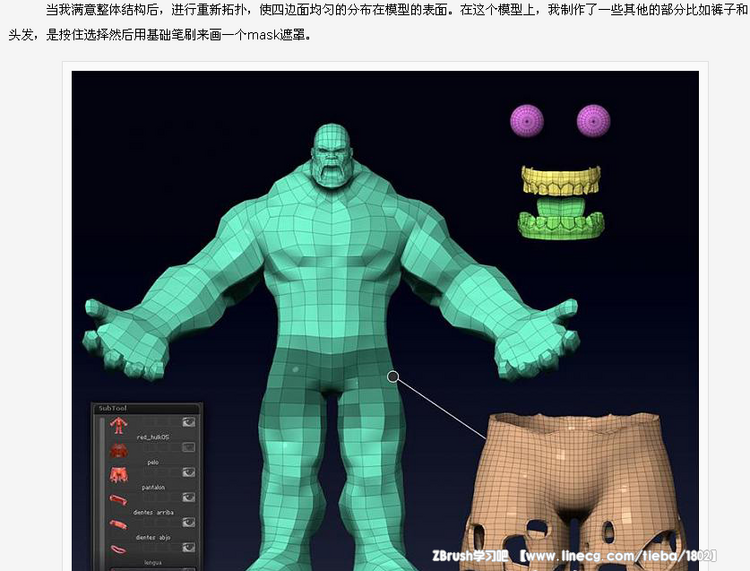750x571 pixels.
Task: Hide the pantalon subtool via eye
Action: 189,472
